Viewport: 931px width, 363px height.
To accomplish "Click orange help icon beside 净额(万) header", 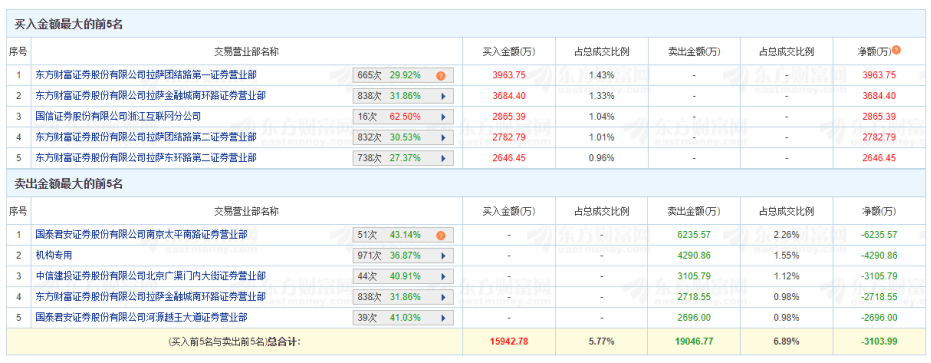I will [897, 50].
